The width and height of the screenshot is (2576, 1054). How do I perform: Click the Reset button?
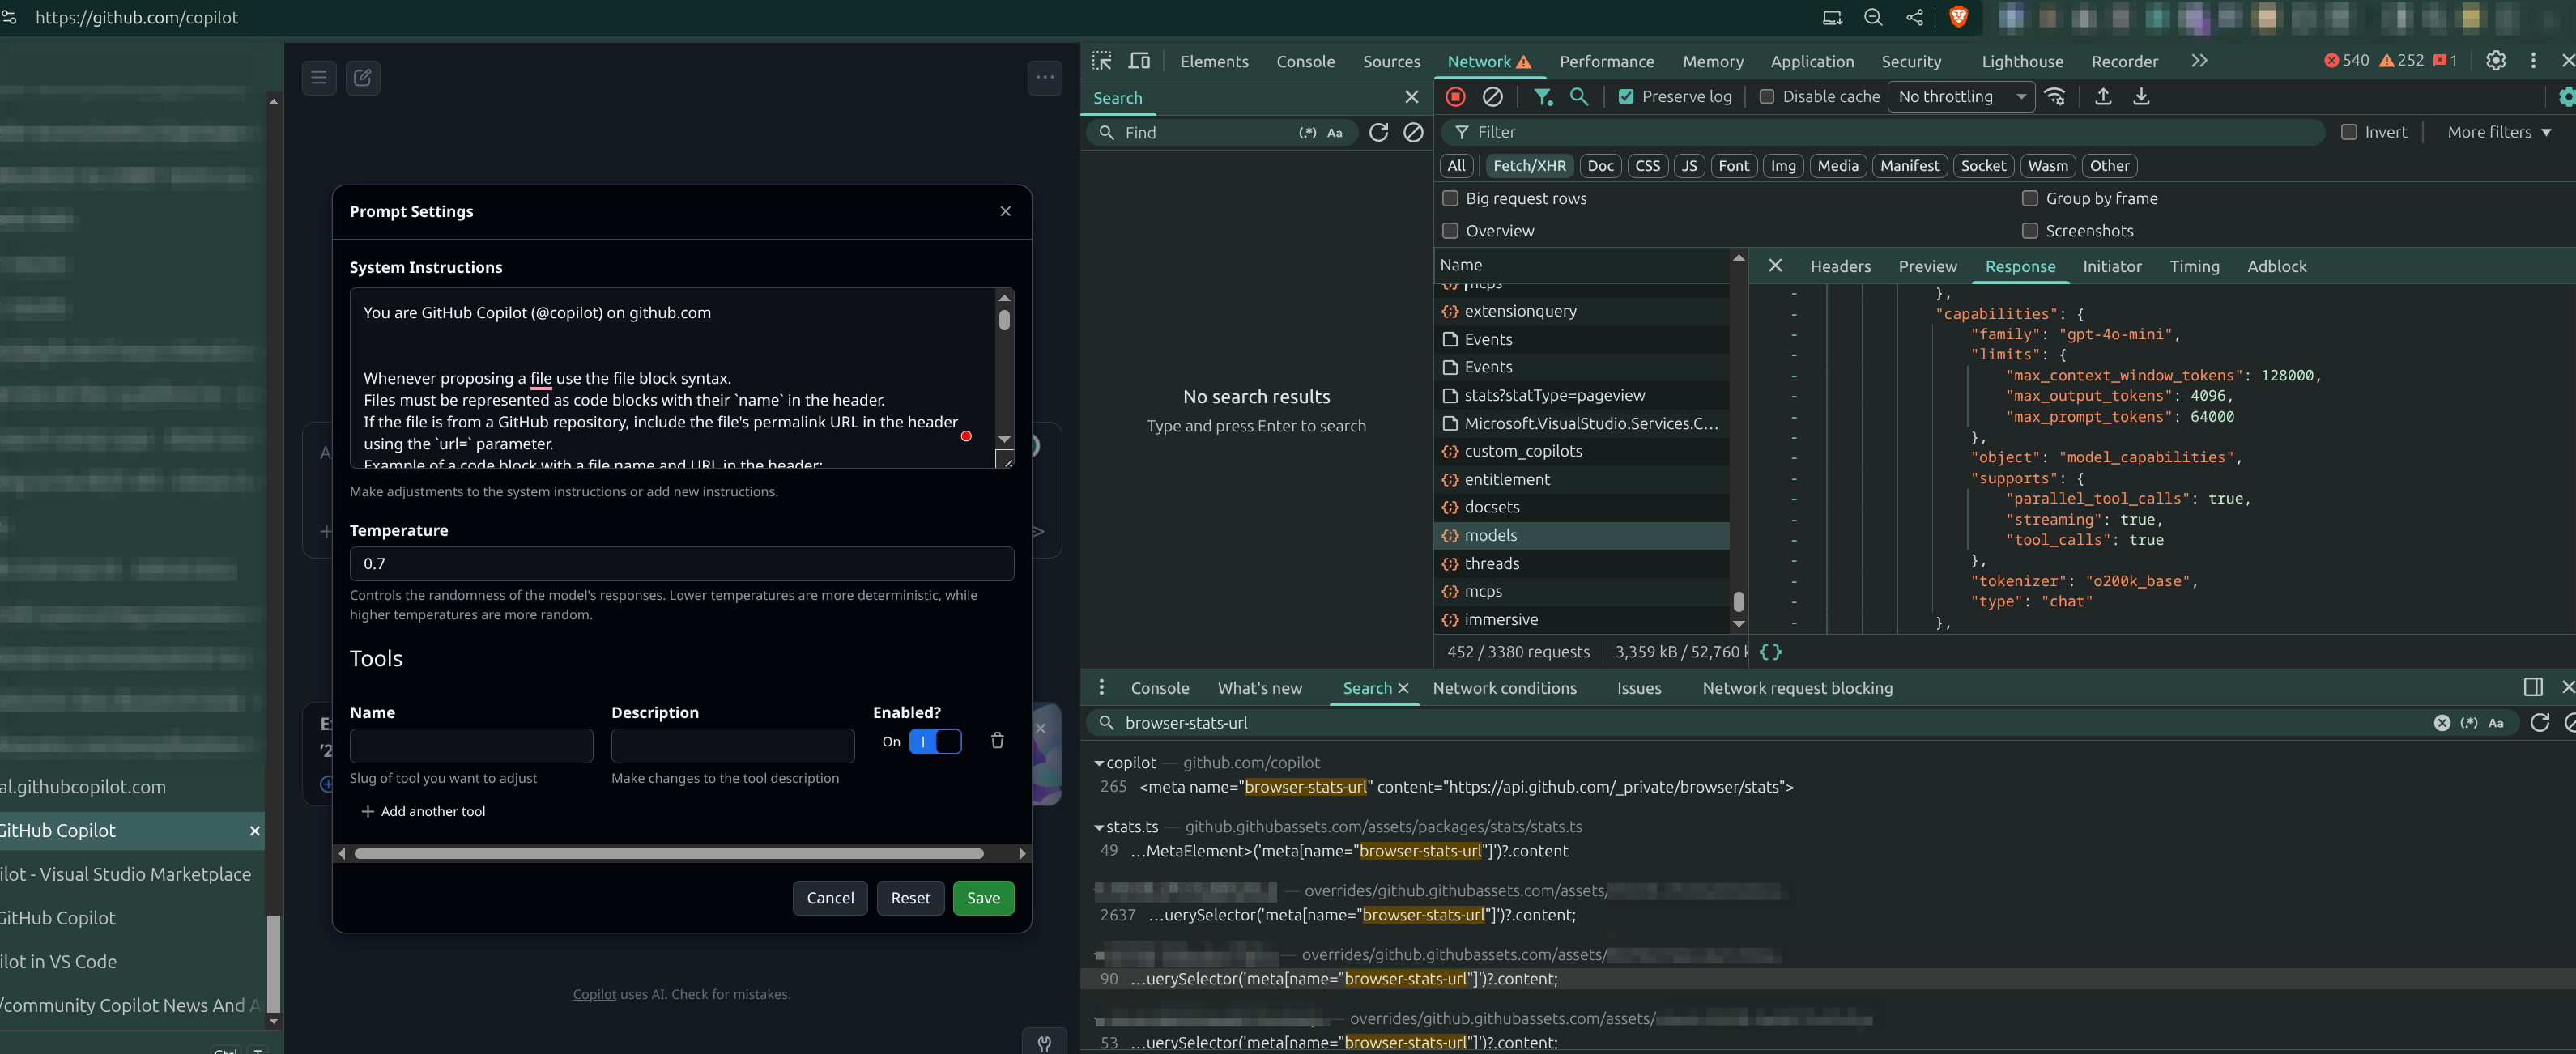tap(910, 898)
